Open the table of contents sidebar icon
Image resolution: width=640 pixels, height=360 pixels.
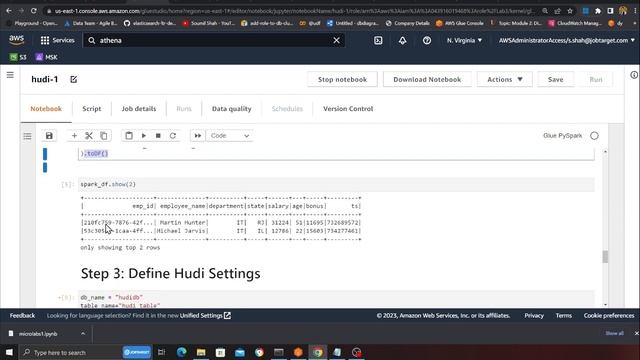tap(27, 136)
